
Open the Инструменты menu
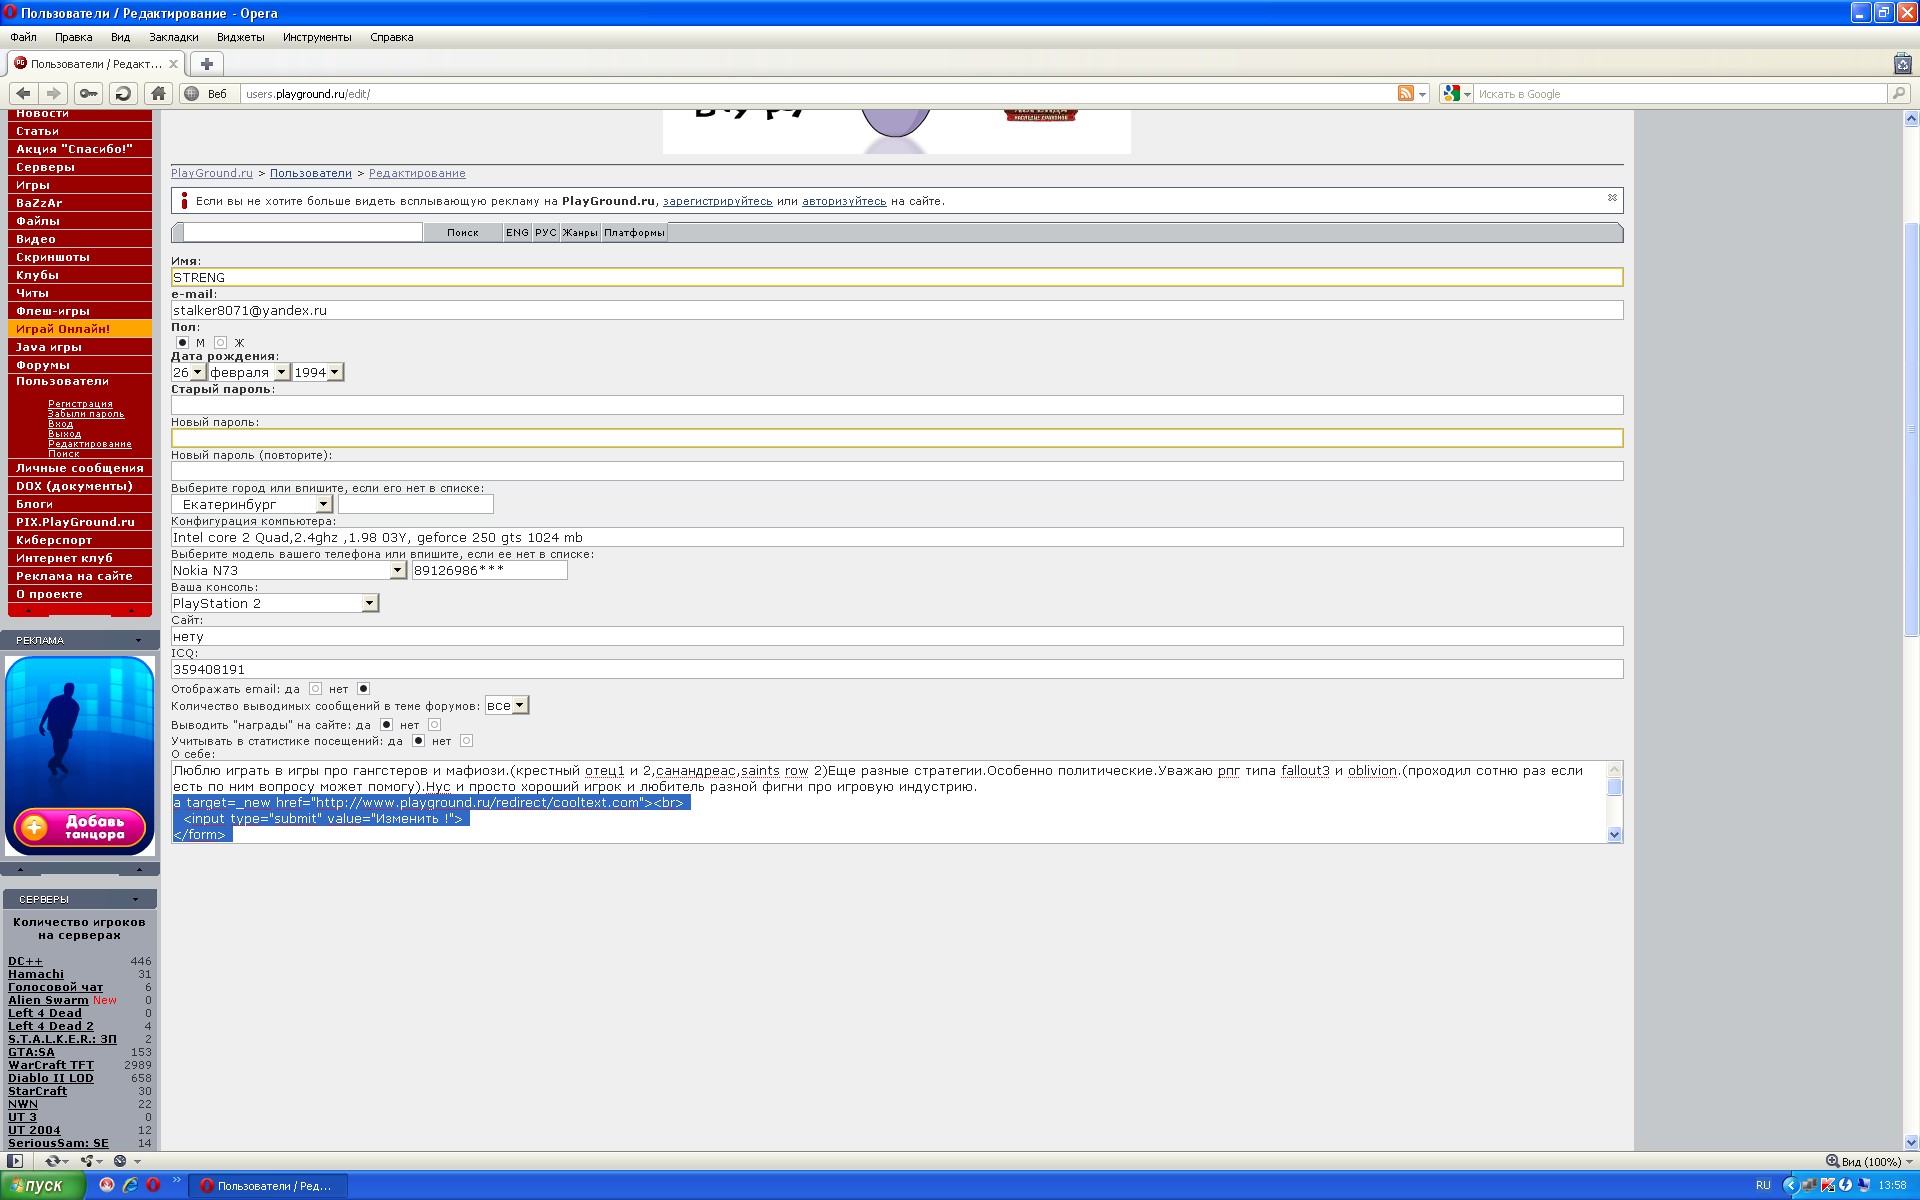point(317,37)
